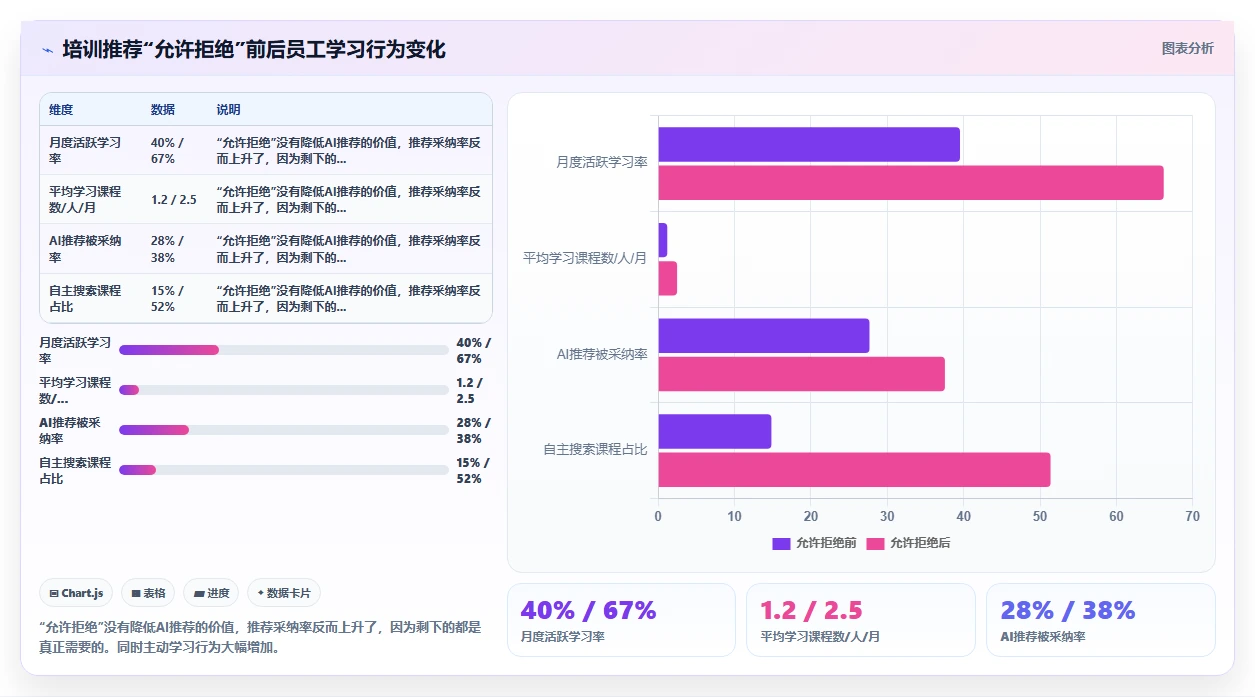
Task: Click the purple 自主搜索课程占比 chart bar
Action: (715, 431)
